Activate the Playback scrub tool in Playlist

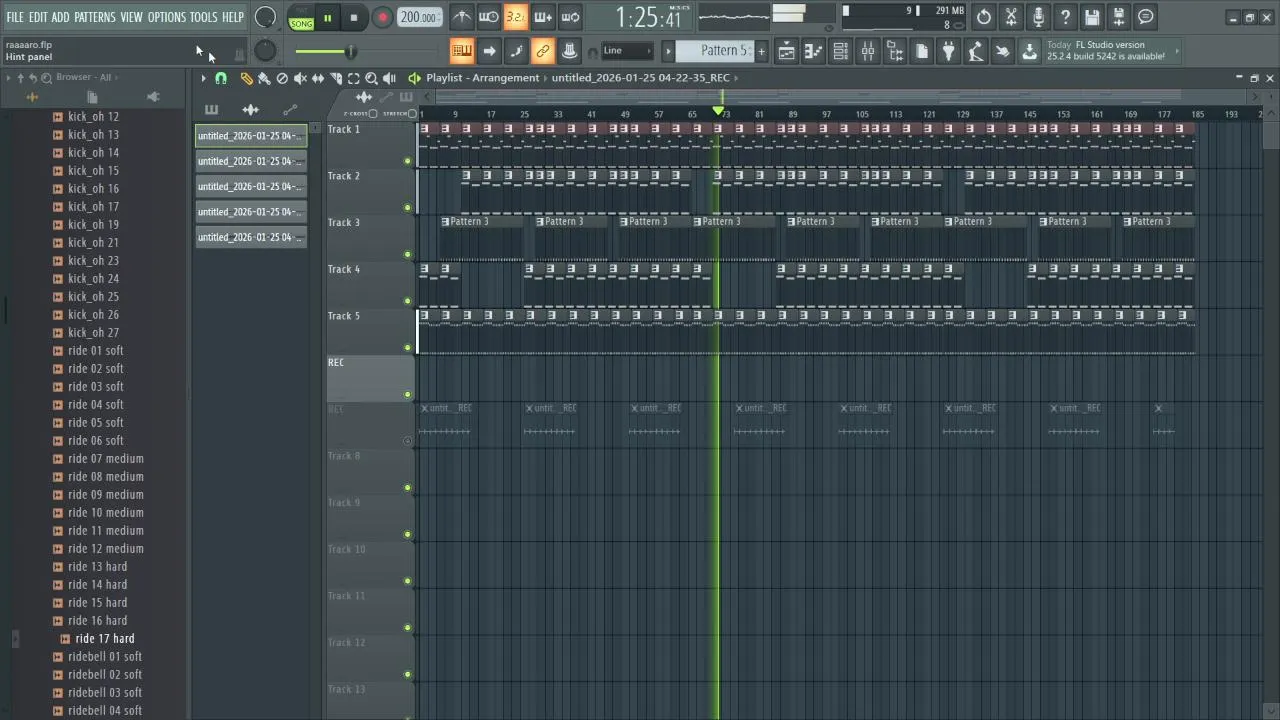click(x=389, y=78)
